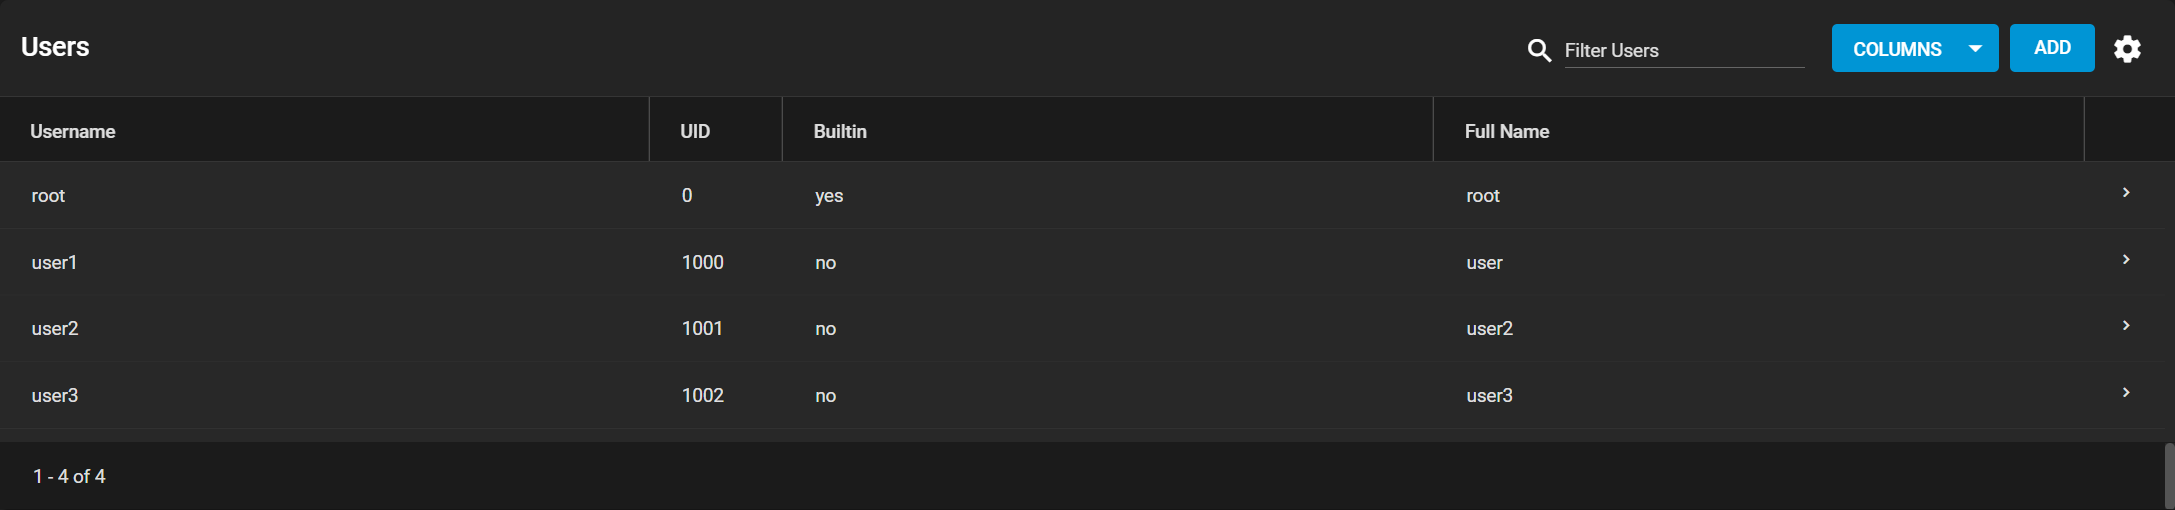The width and height of the screenshot is (2175, 510).
Task: Select the user2 username cell
Action: (55, 328)
